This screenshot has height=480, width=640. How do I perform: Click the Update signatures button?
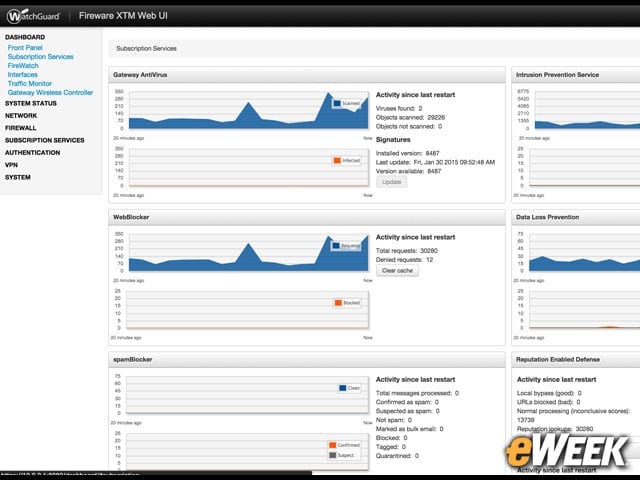(x=391, y=182)
